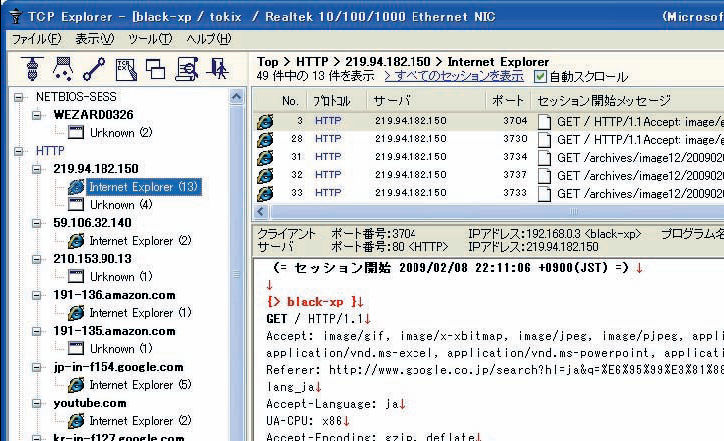Click the document icon in port 3737 row
The height and width of the screenshot is (441, 724).
tap(544, 176)
